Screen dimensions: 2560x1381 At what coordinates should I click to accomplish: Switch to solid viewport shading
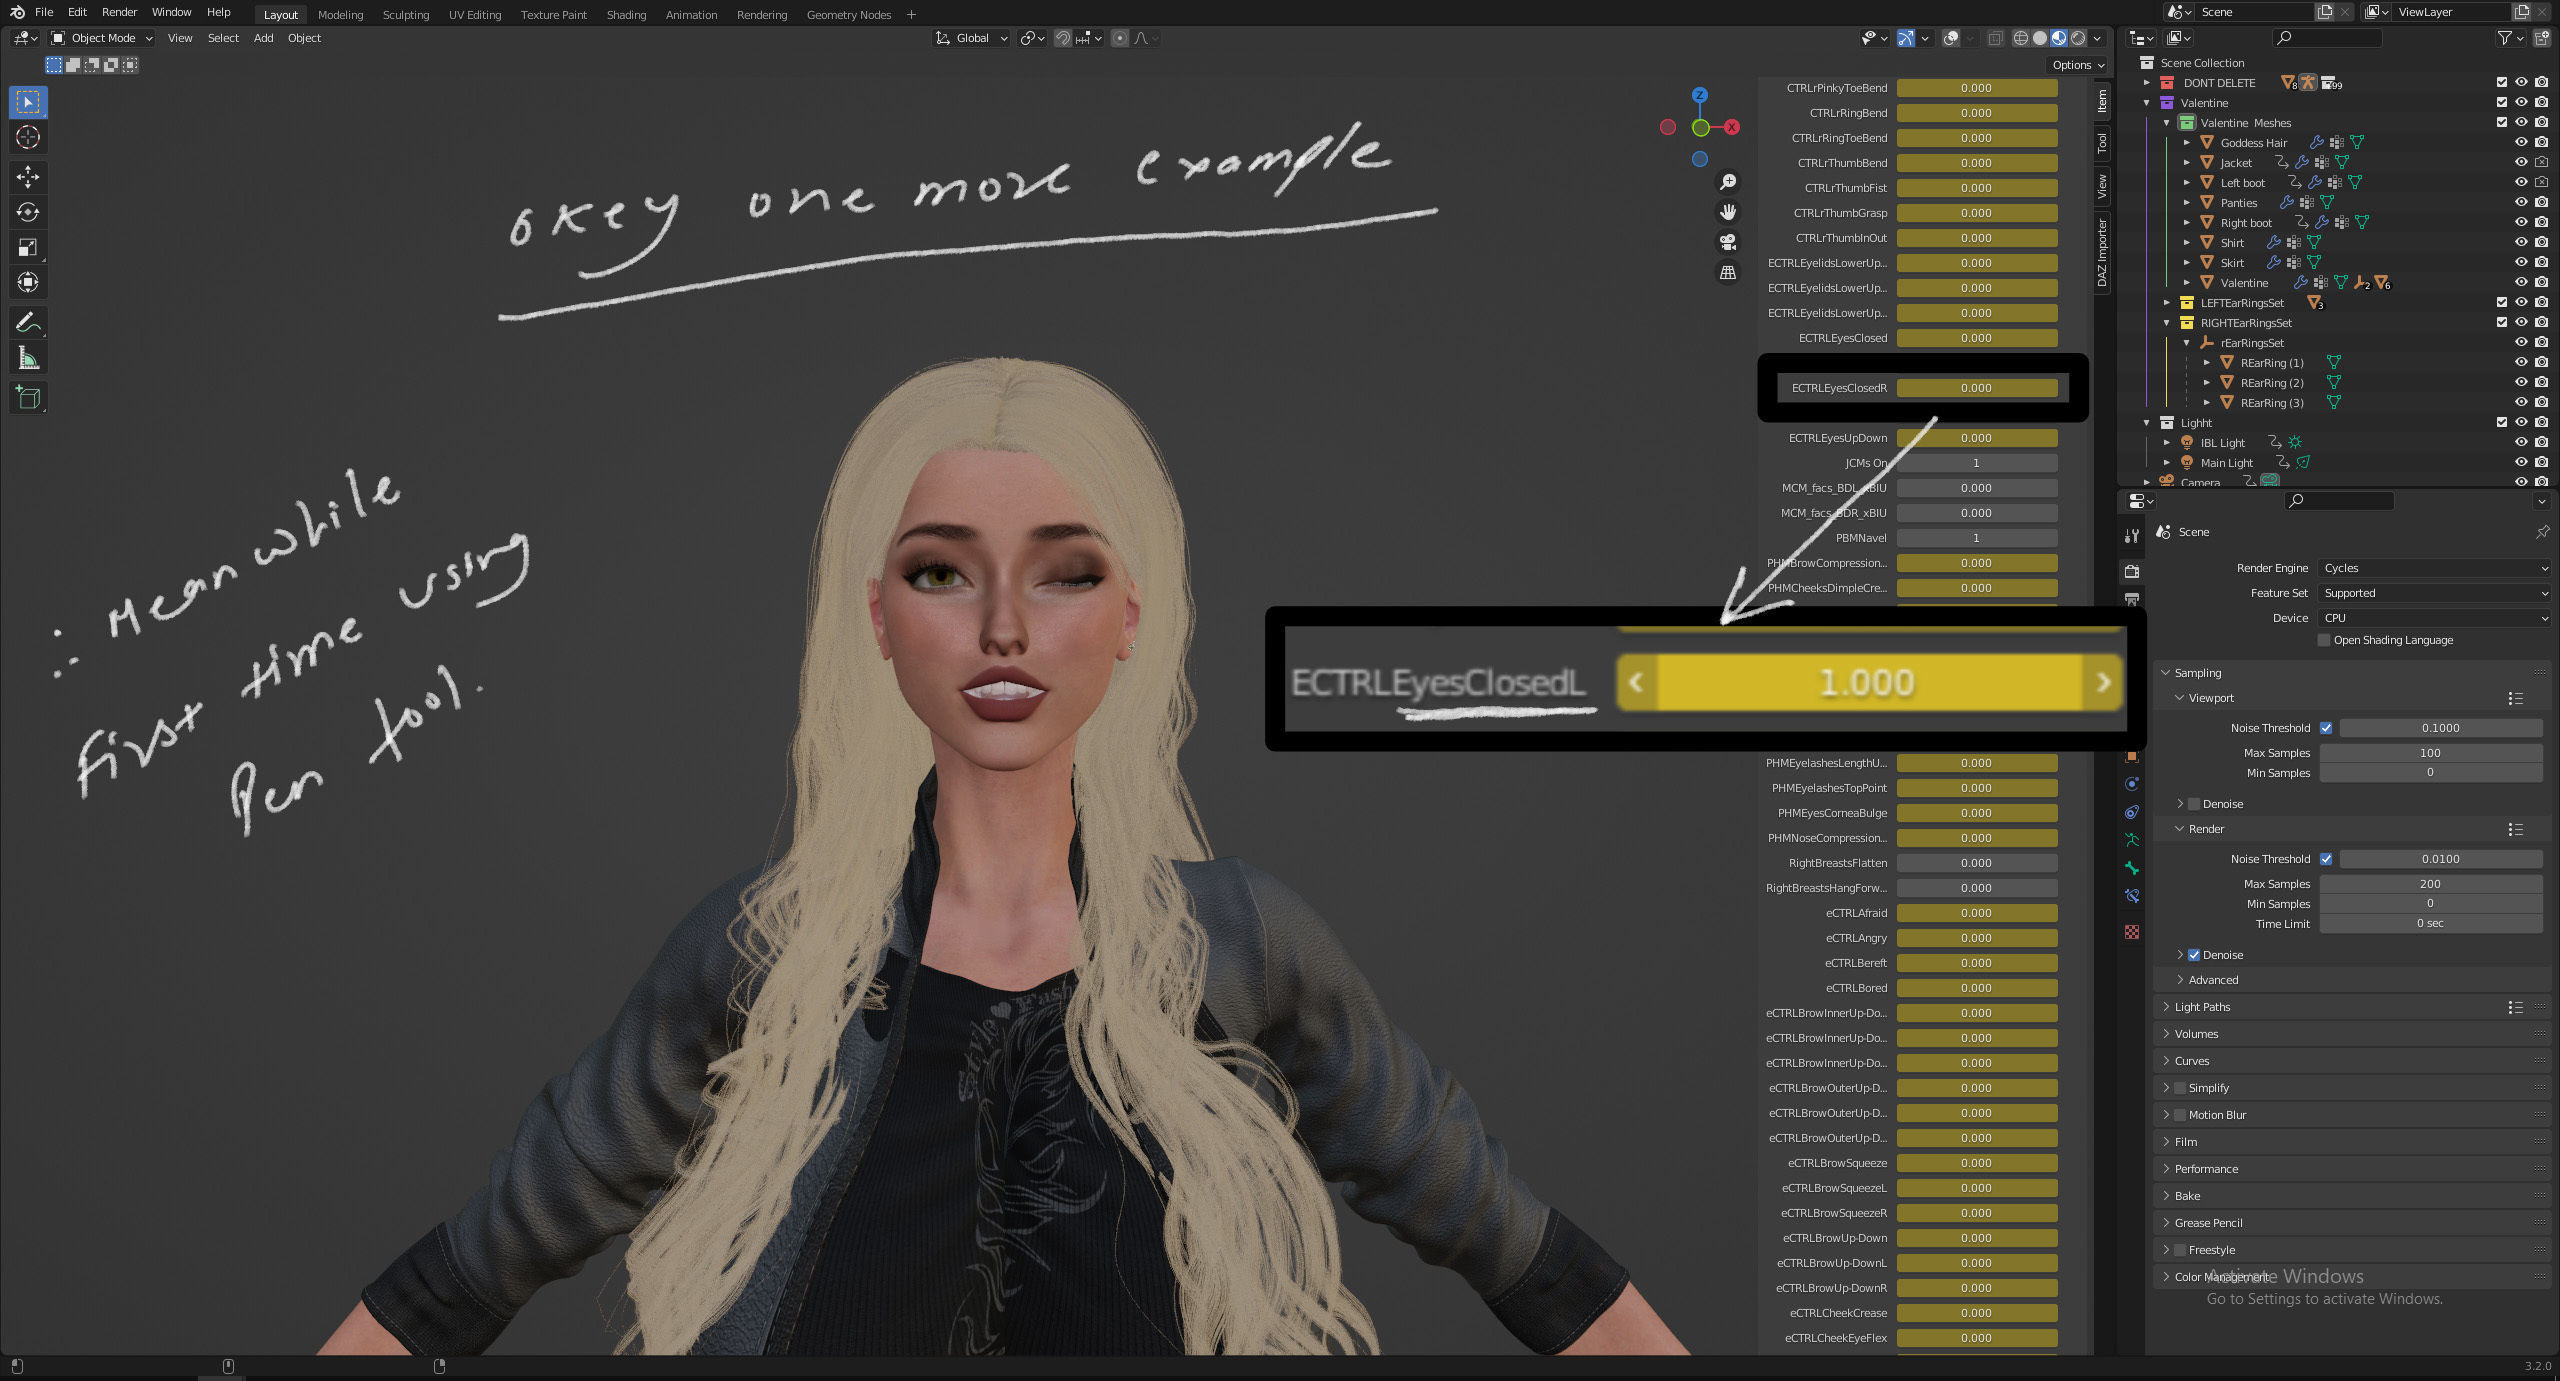click(x=2040, y=38)
